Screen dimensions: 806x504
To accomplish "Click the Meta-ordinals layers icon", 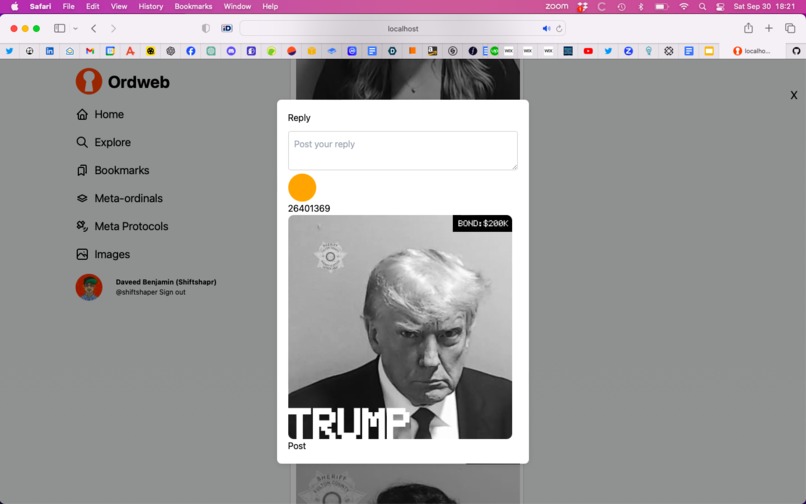I will pos(82,198).
